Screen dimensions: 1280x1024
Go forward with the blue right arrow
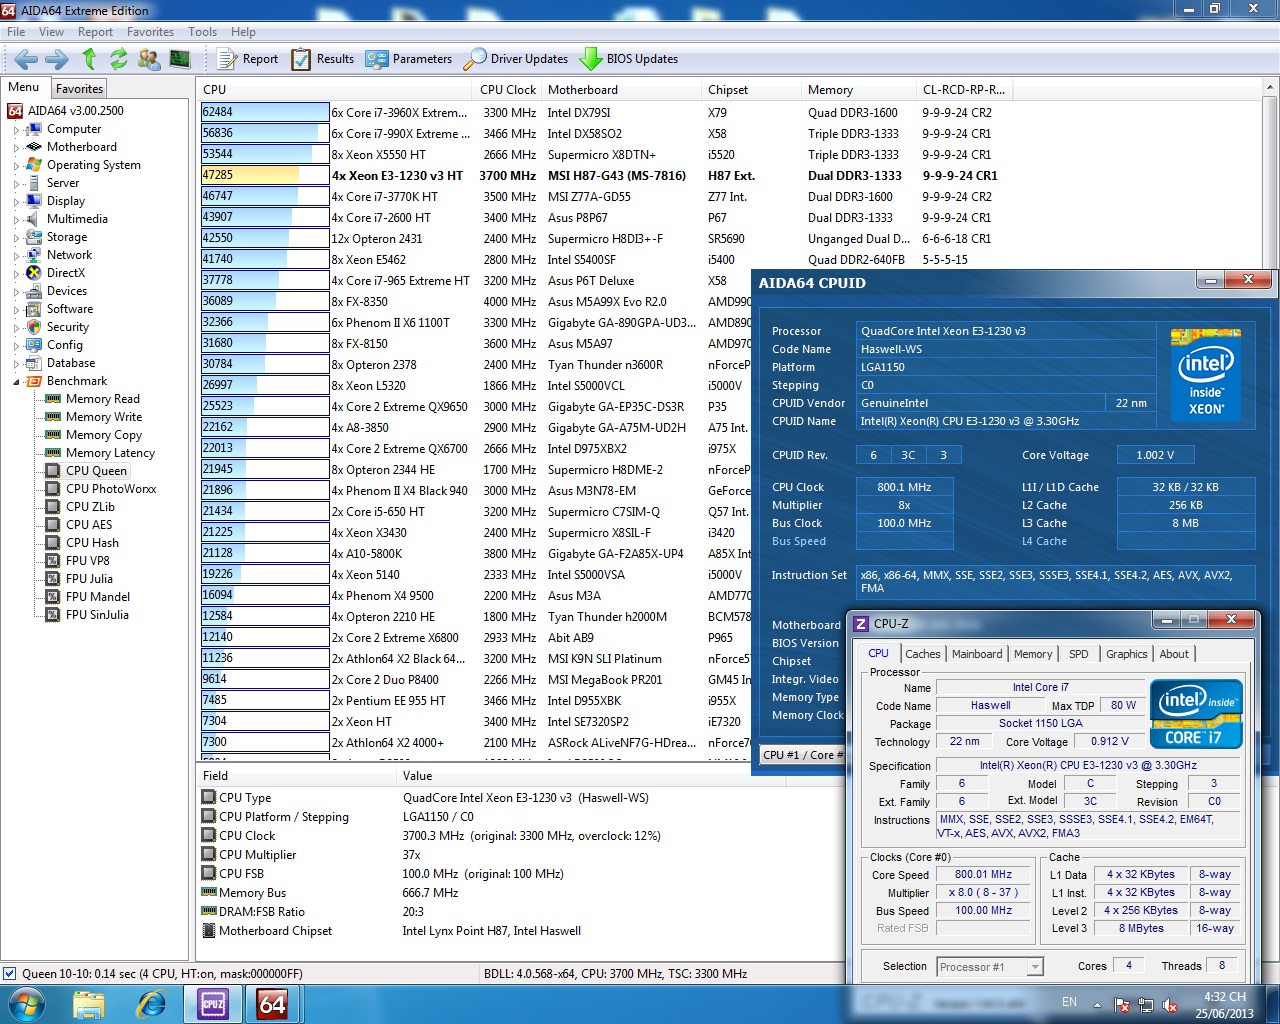(57, 59)
